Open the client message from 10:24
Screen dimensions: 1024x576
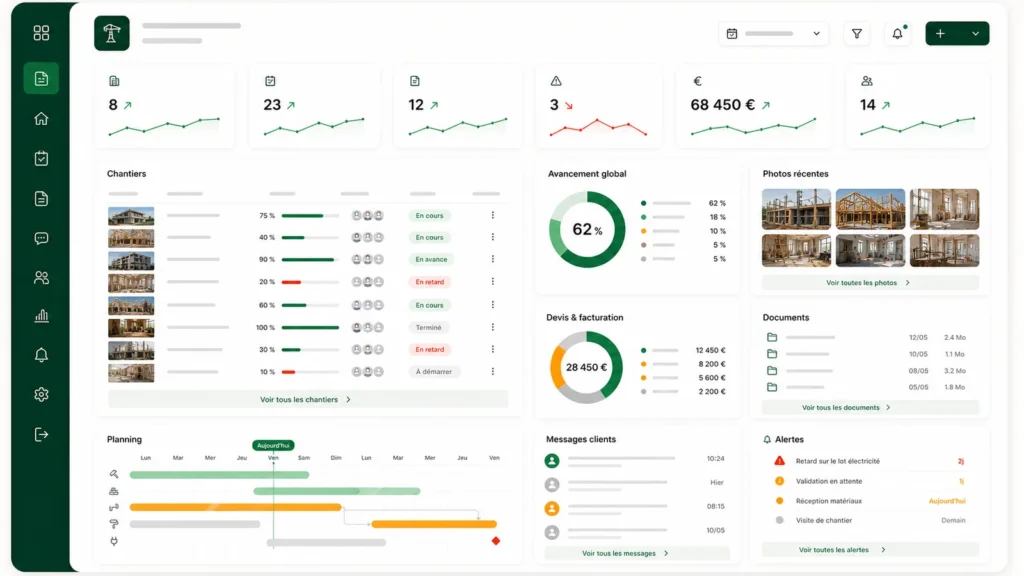click(635, 460)
